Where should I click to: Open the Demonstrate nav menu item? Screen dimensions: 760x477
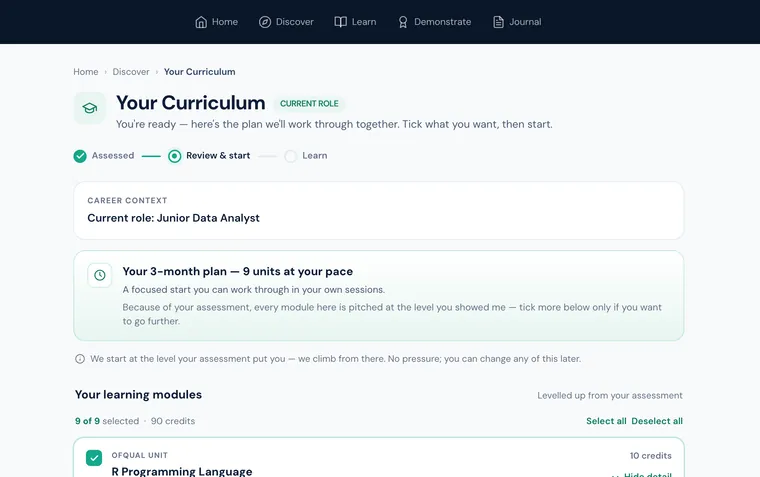click(434, 22)
